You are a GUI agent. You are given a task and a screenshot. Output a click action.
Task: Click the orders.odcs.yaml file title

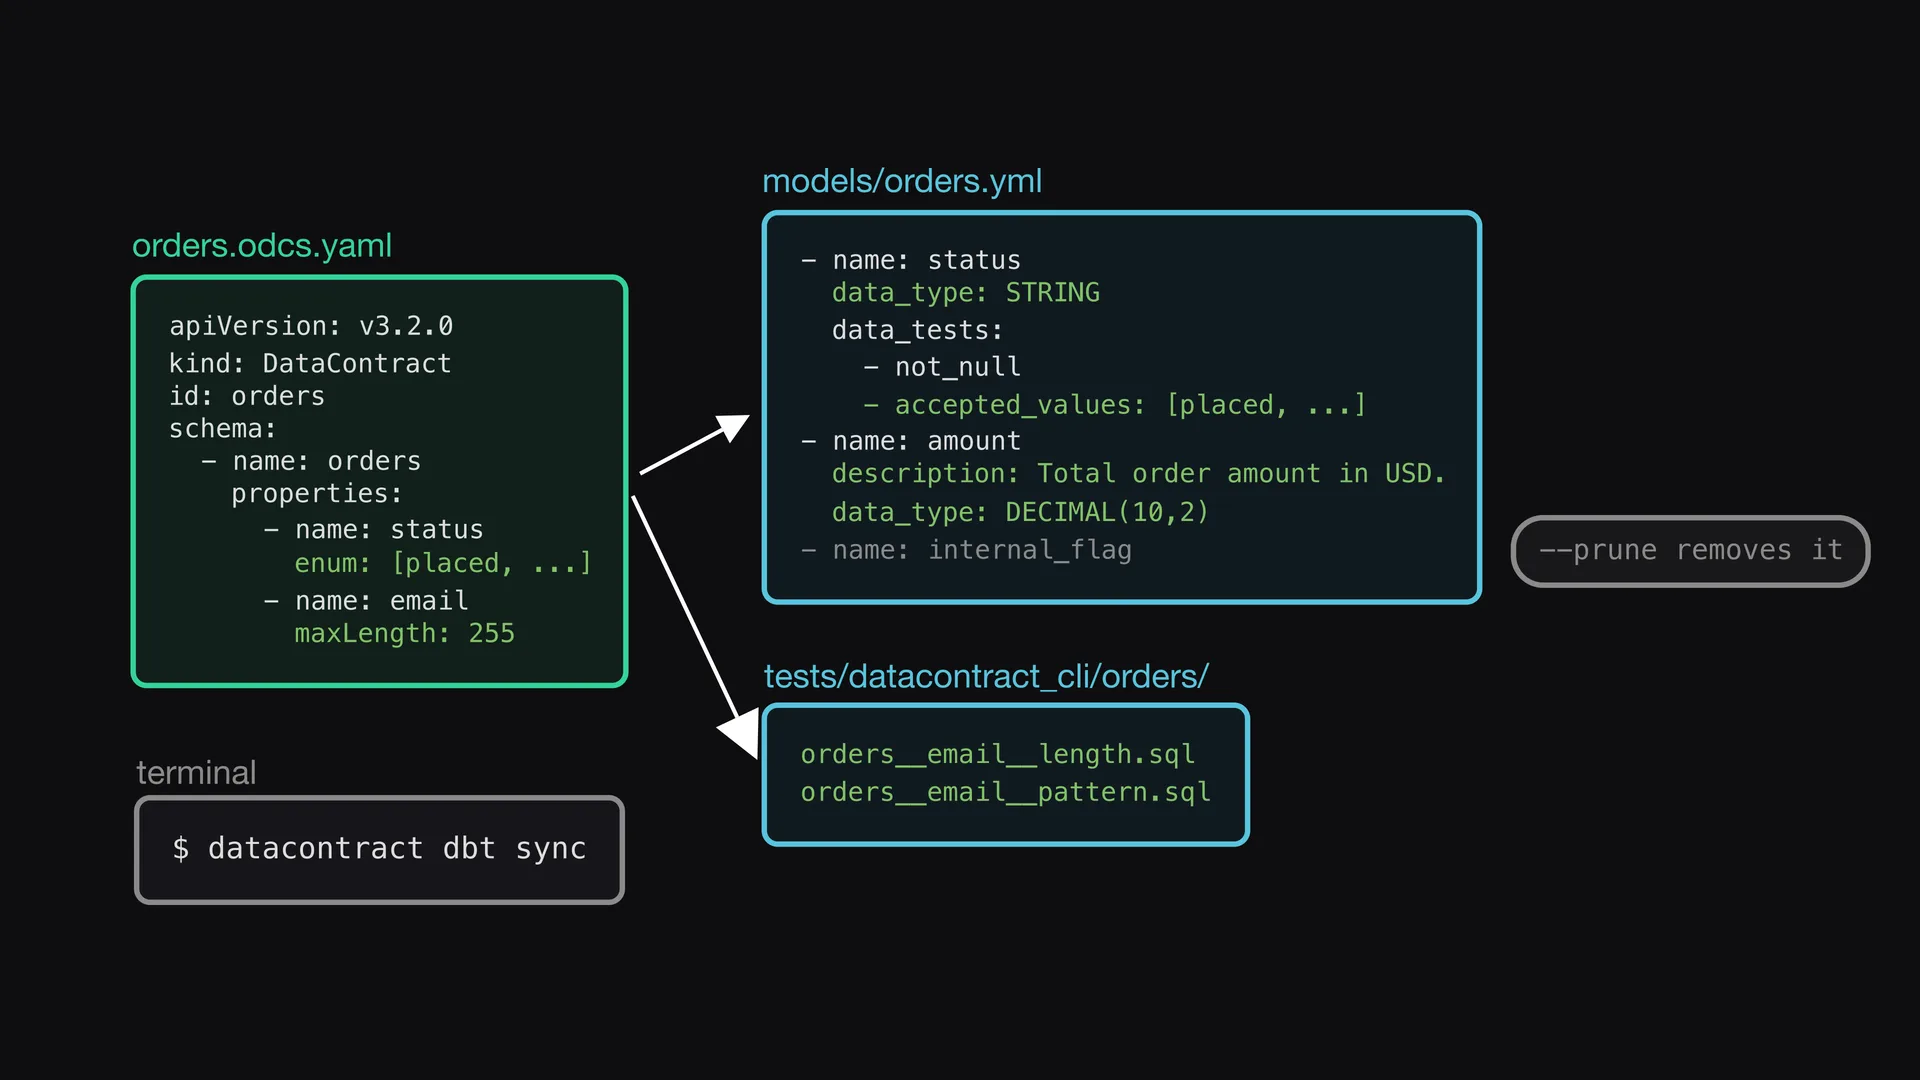pyautogui.click(x=262, y=246)
